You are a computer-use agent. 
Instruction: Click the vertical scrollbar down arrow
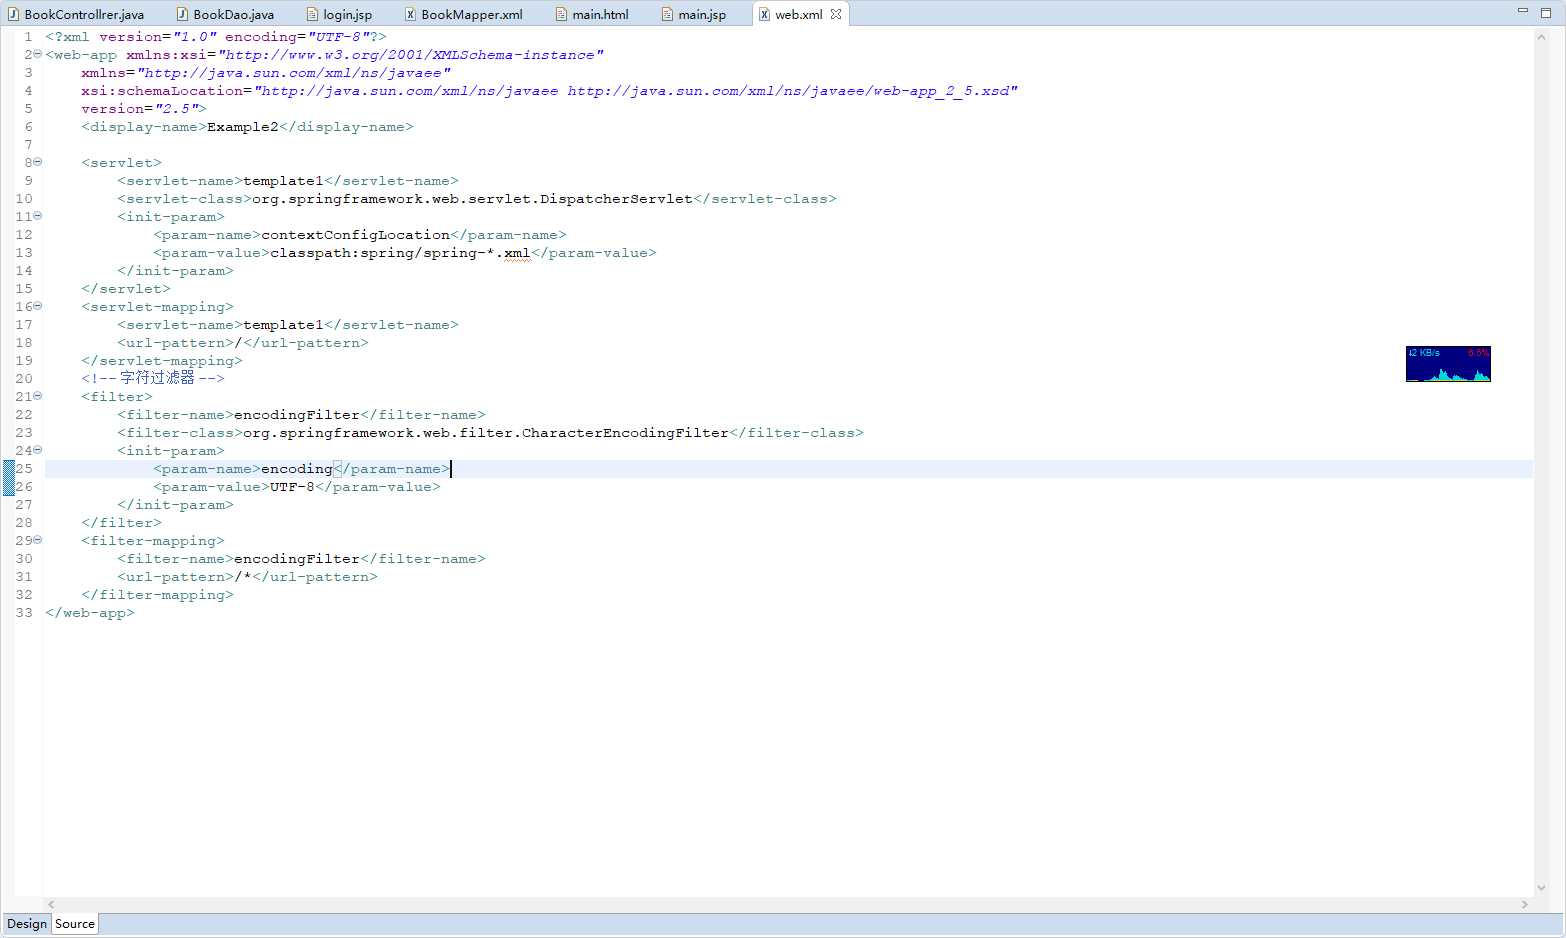point(1541,888)
